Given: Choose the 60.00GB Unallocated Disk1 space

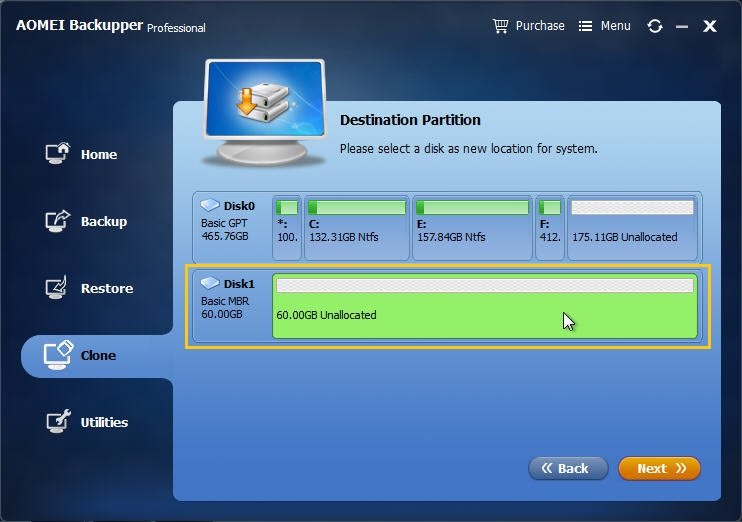Looking at the screenshot, I should point(485,306).
